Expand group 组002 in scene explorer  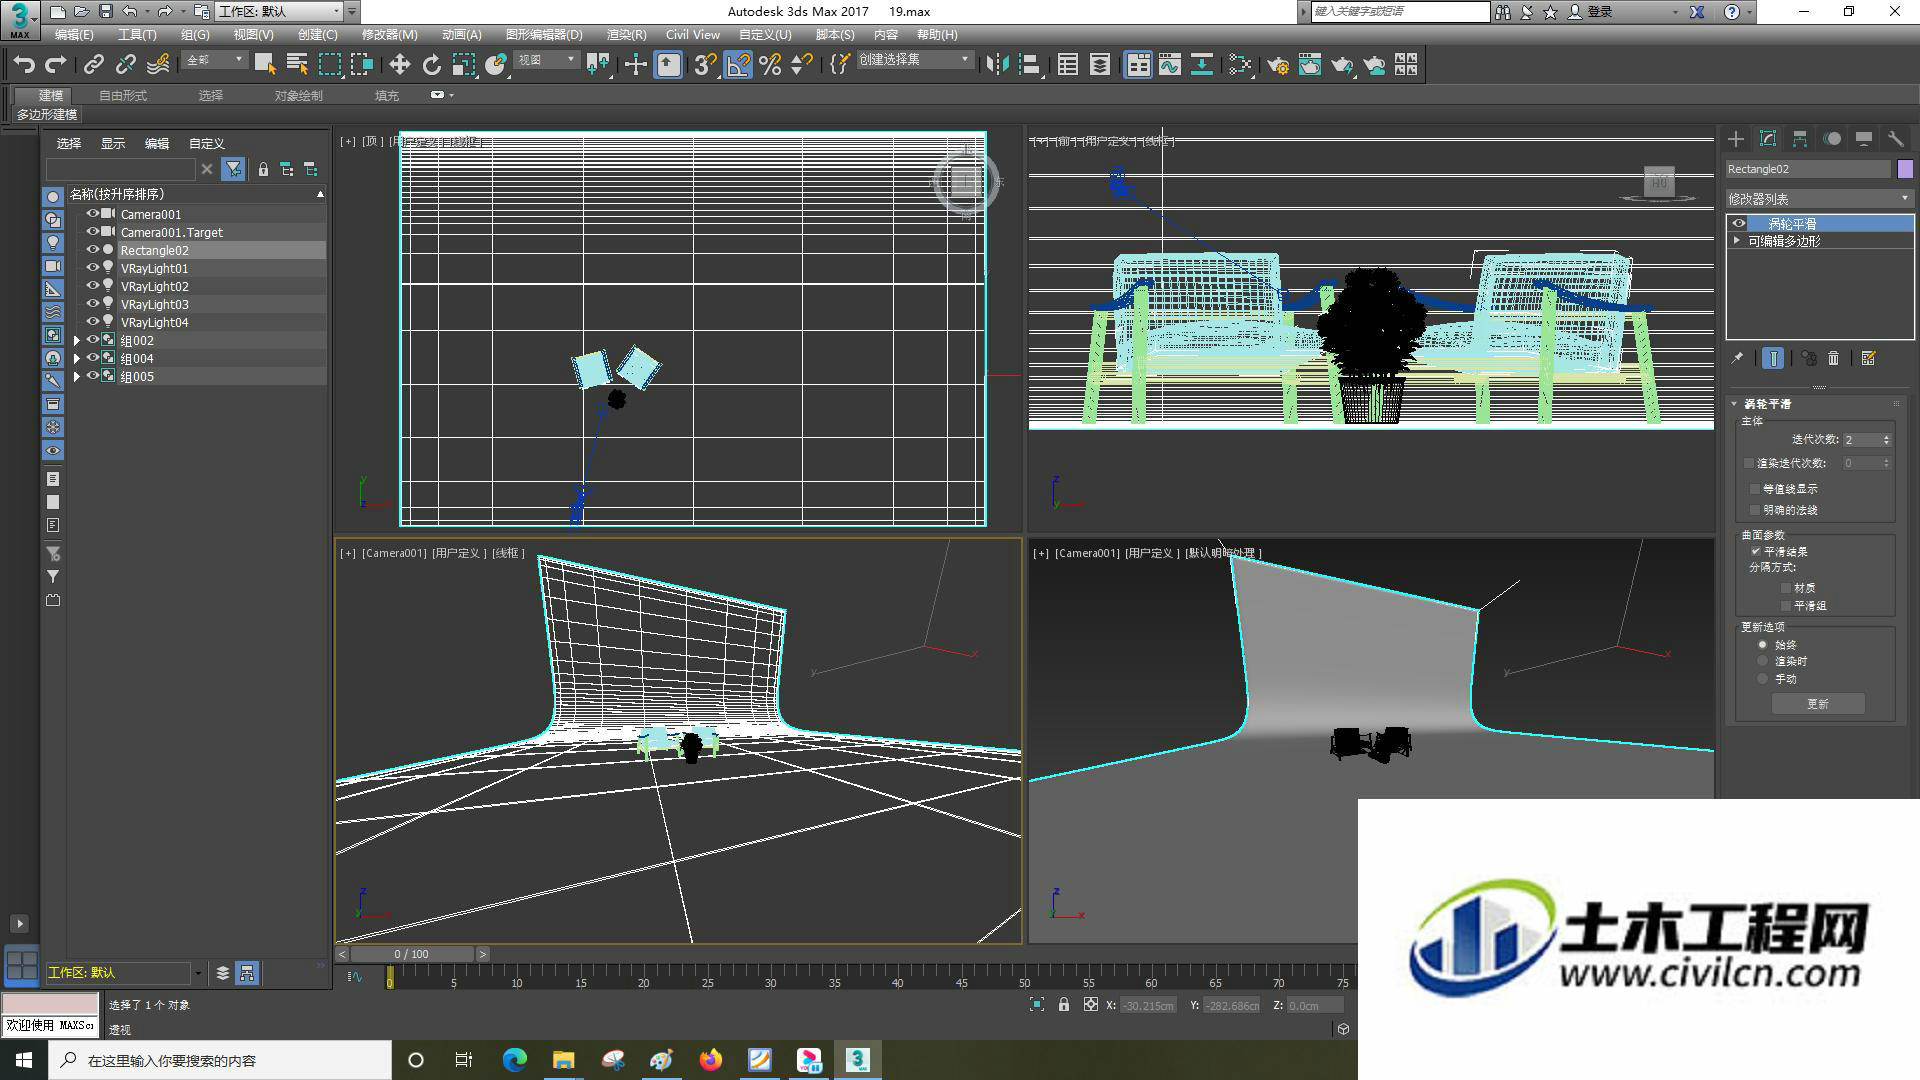pyautogui.click(x=77, y=341)
